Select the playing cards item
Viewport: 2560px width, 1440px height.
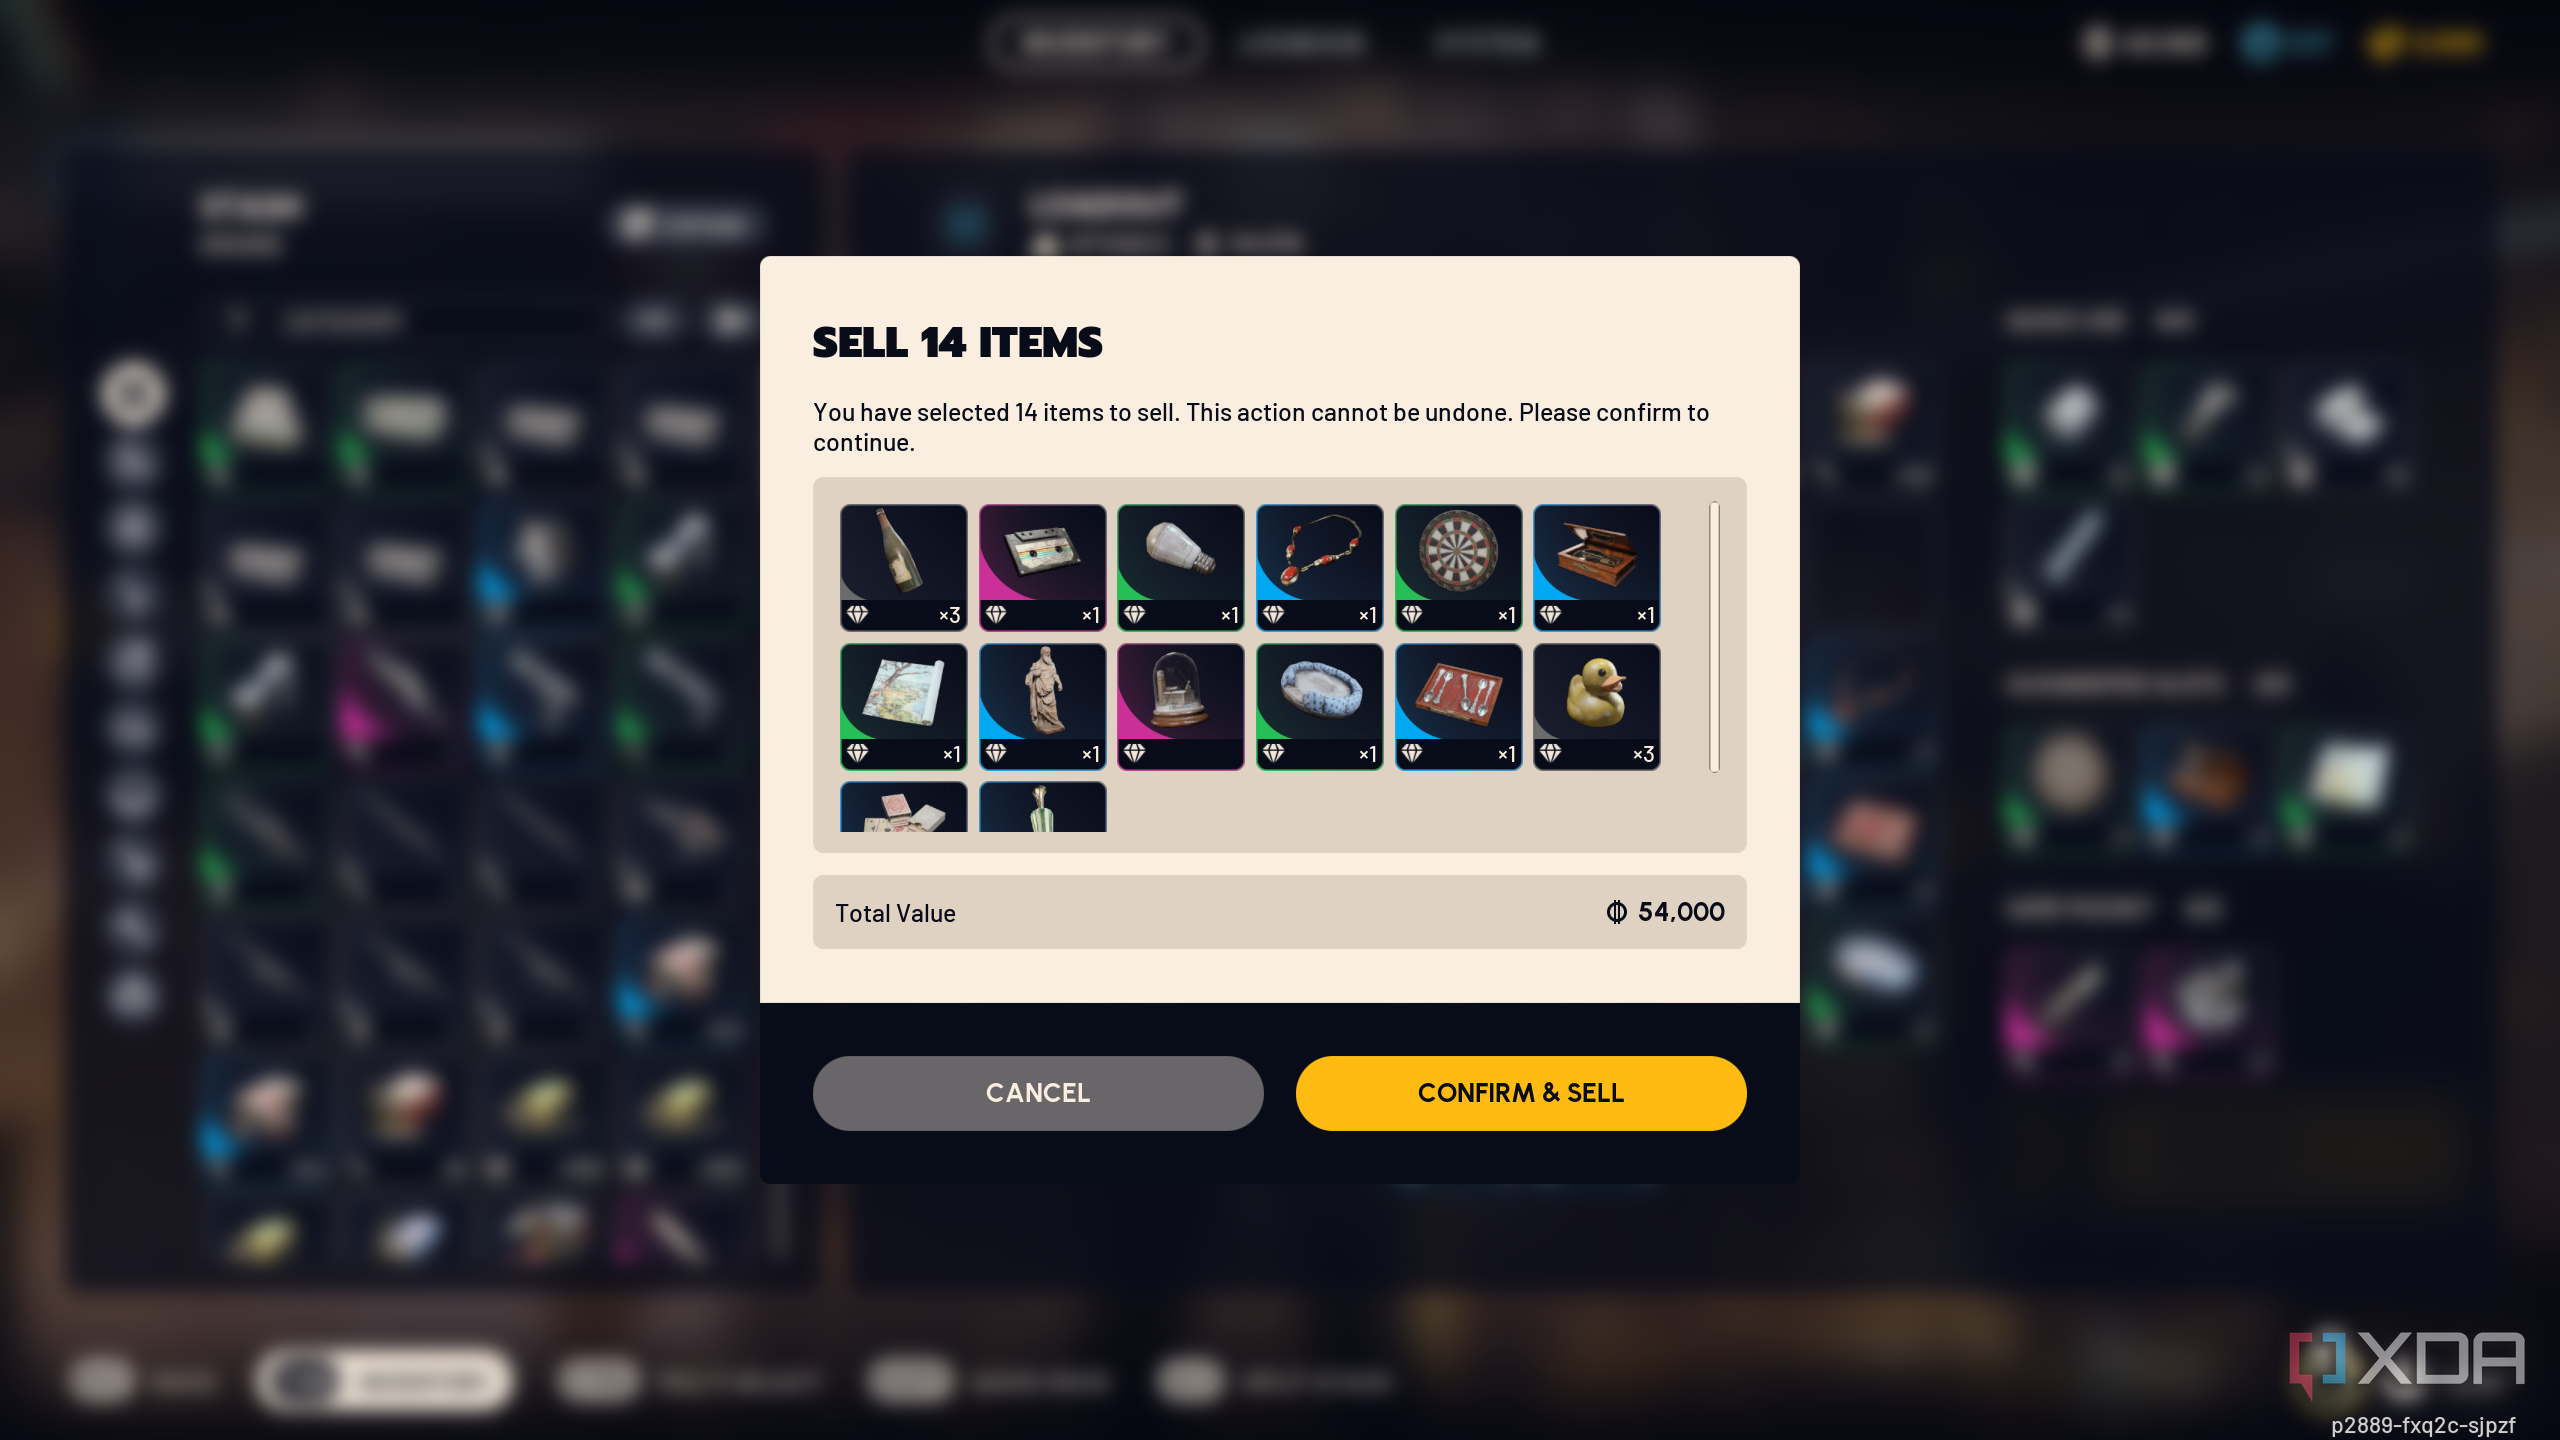coord(903,807)
